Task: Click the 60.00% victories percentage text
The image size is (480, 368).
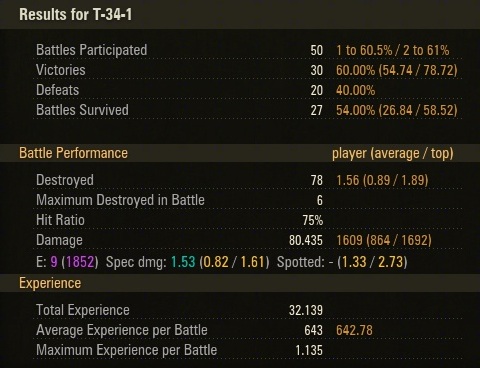Action: tap(355, 70)
